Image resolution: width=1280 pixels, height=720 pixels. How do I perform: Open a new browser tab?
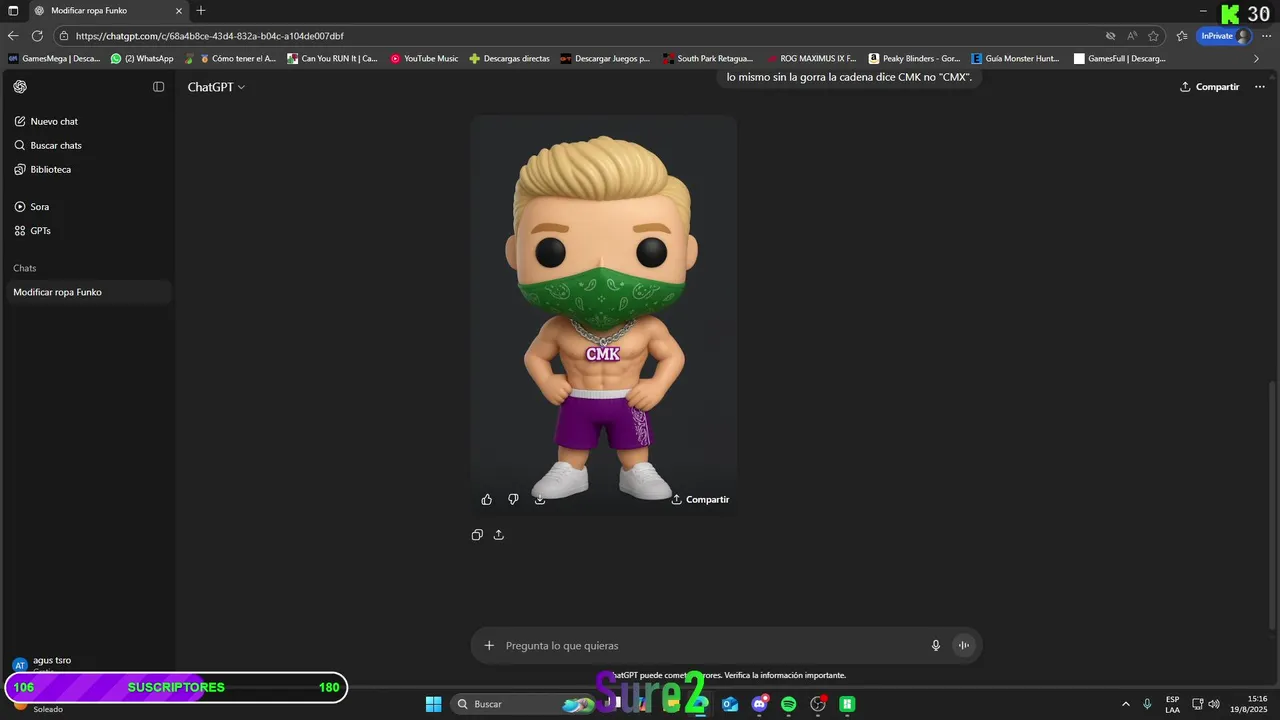(201, 10)
